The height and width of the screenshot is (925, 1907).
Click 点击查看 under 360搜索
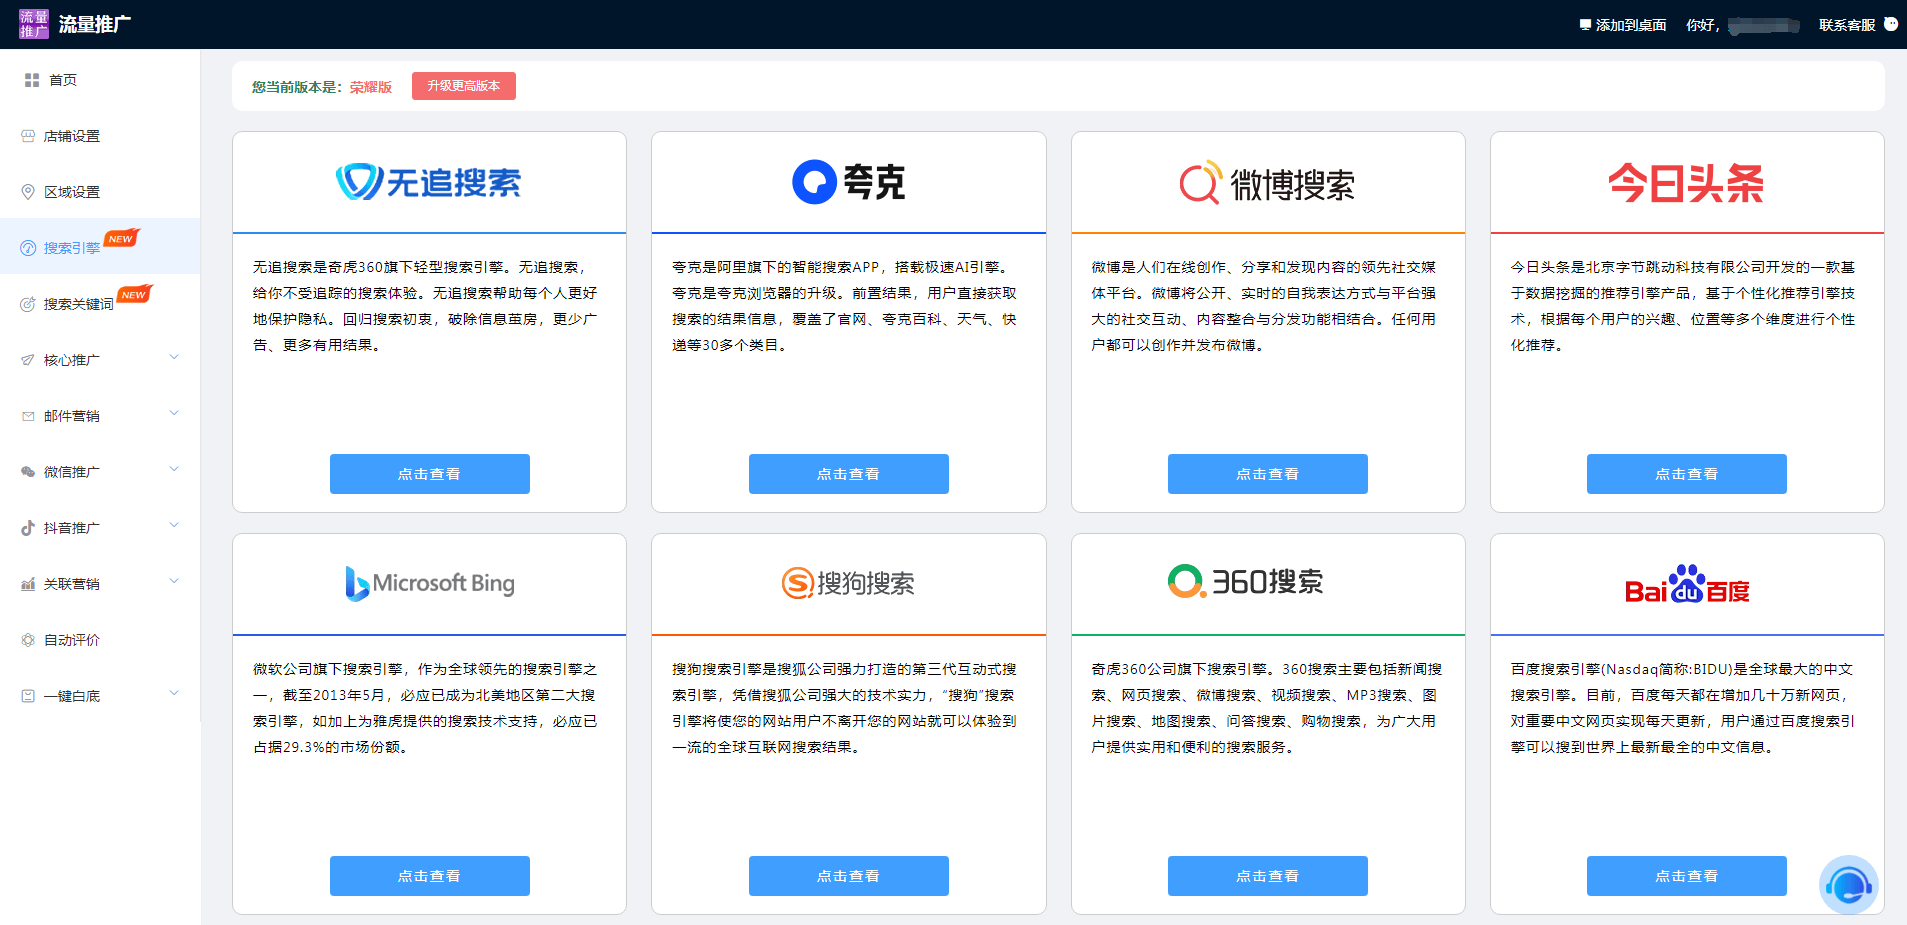click(1267, 876)
